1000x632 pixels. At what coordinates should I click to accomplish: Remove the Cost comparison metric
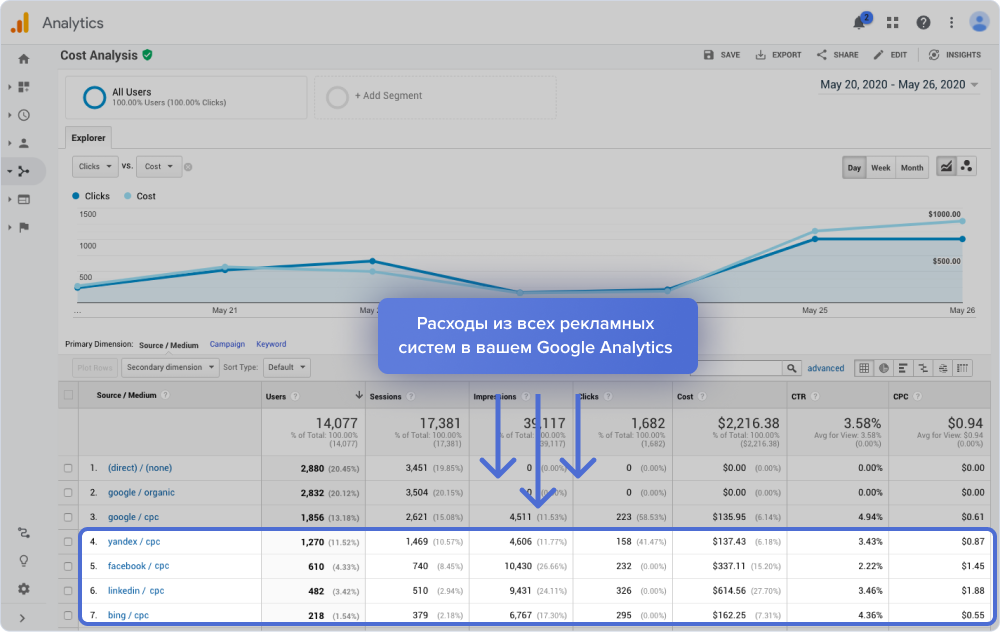tap(188, 167)
